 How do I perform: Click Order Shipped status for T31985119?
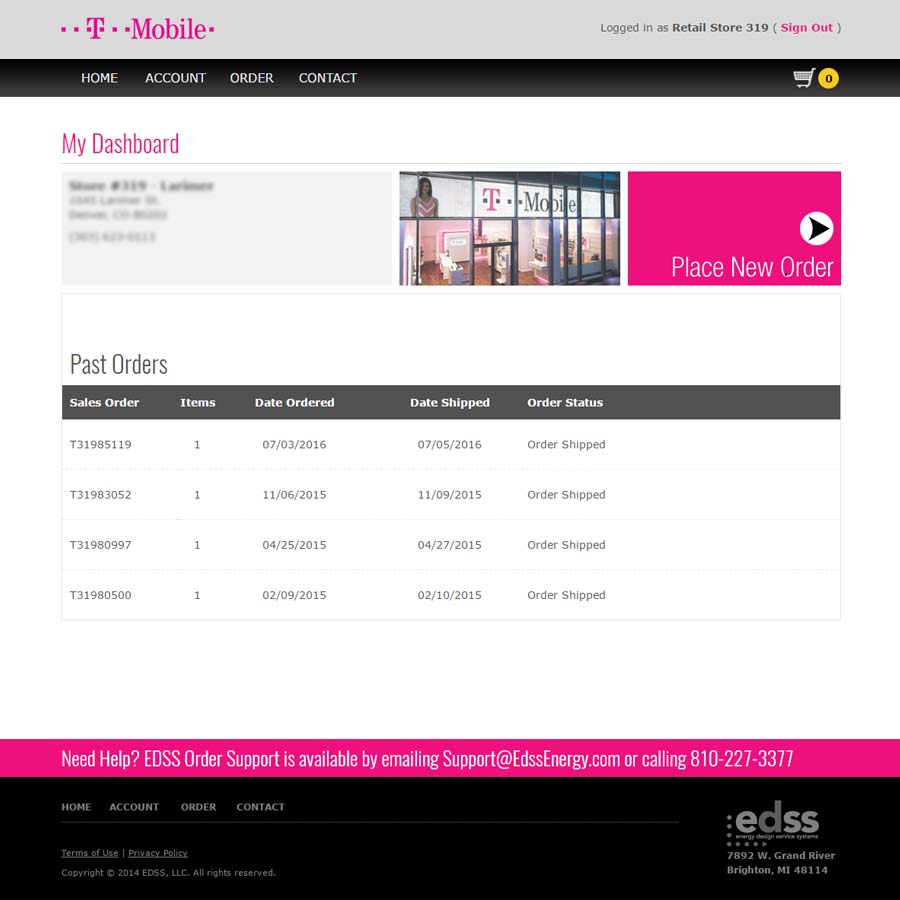coord(567,445)
